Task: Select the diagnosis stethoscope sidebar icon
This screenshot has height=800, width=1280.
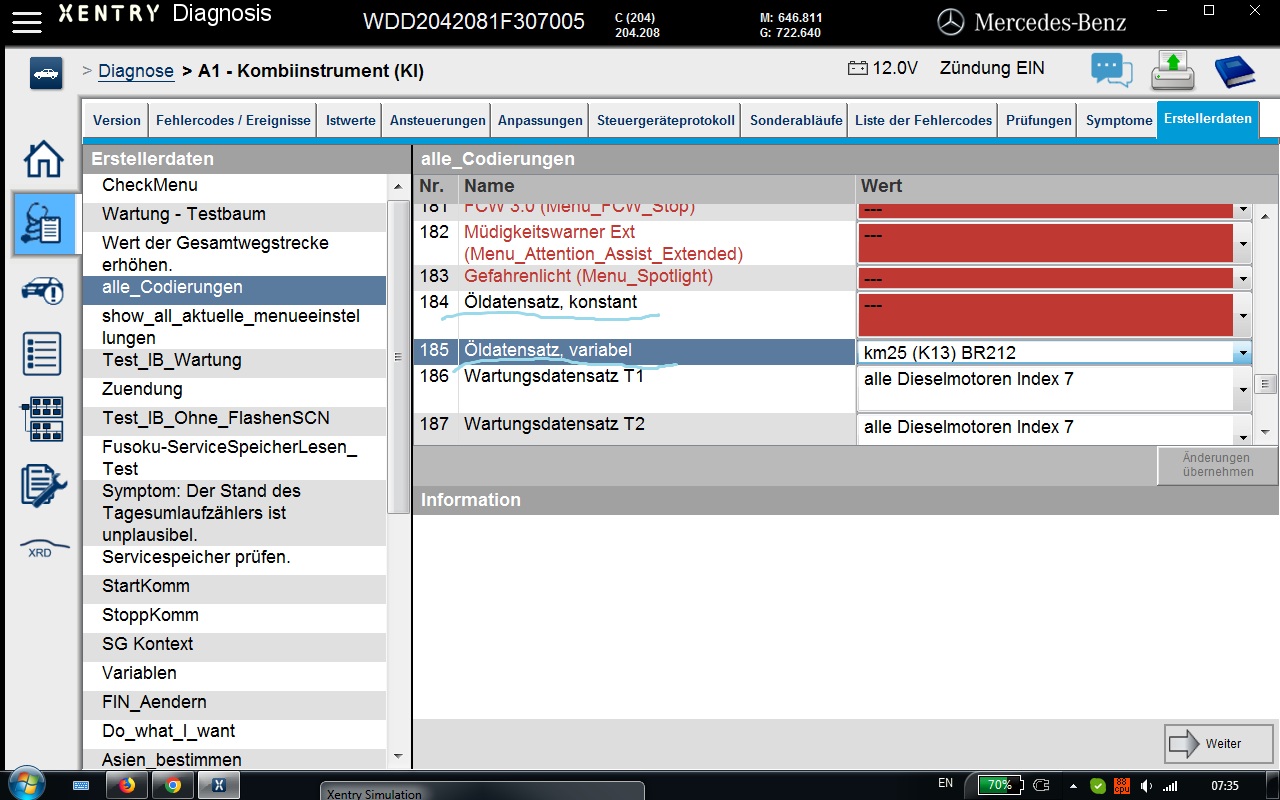Action: [x=45, y=224]
